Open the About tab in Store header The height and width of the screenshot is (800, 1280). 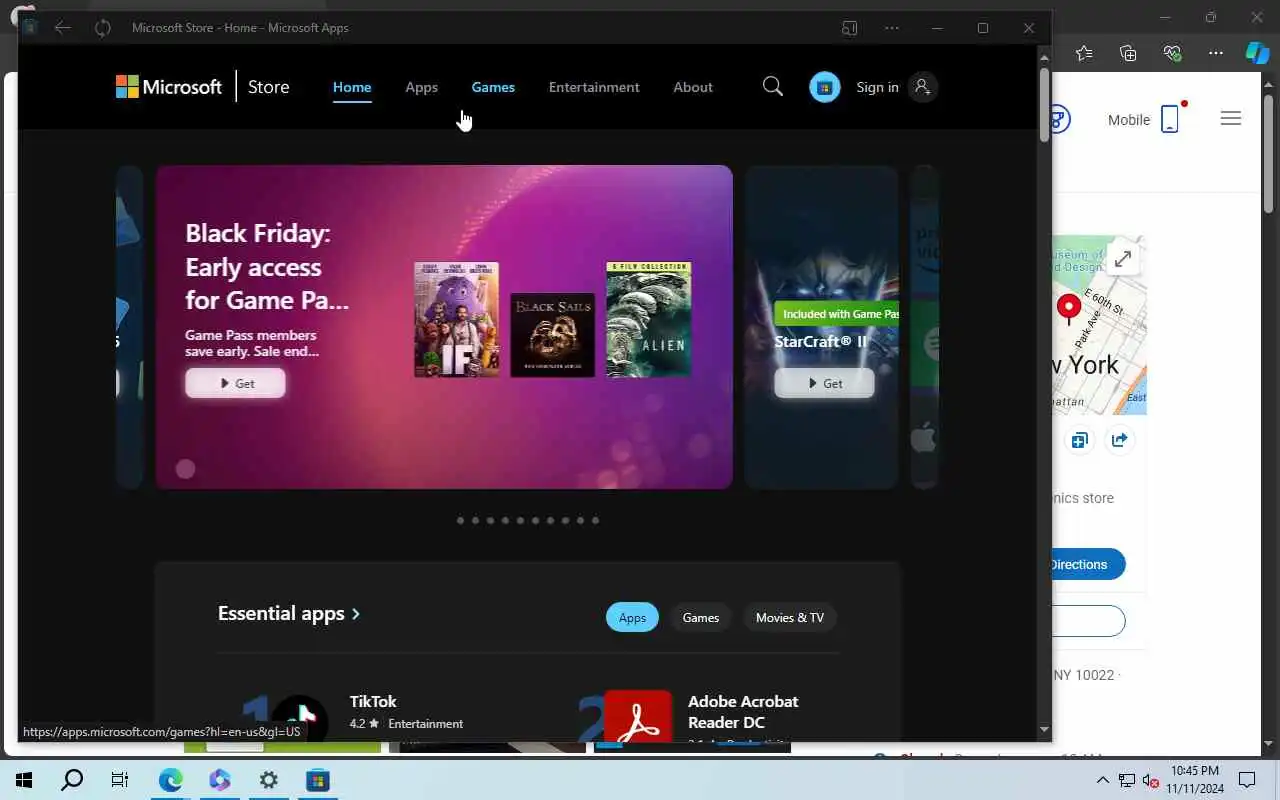(693, 87)
